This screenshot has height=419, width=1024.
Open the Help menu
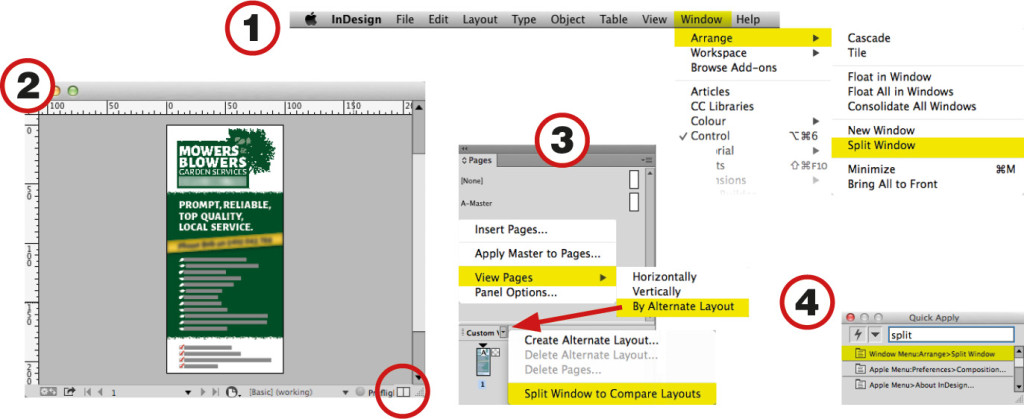(748, 20)
